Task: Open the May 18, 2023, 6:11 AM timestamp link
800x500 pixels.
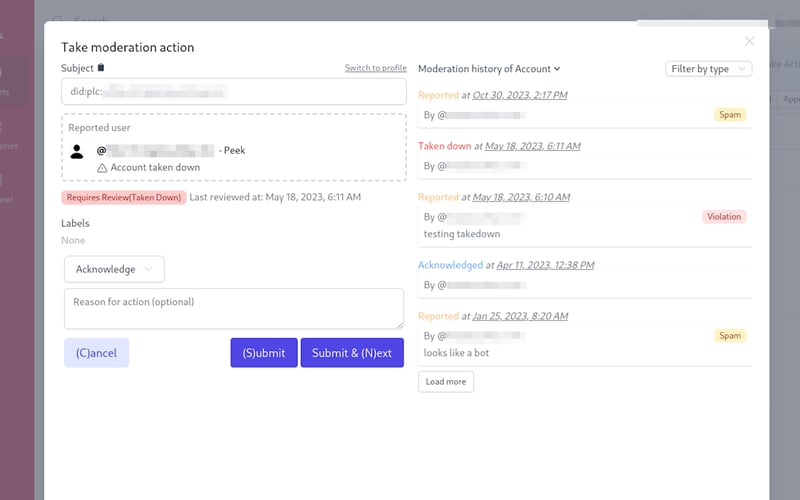Action: click(x=533, y=146)
